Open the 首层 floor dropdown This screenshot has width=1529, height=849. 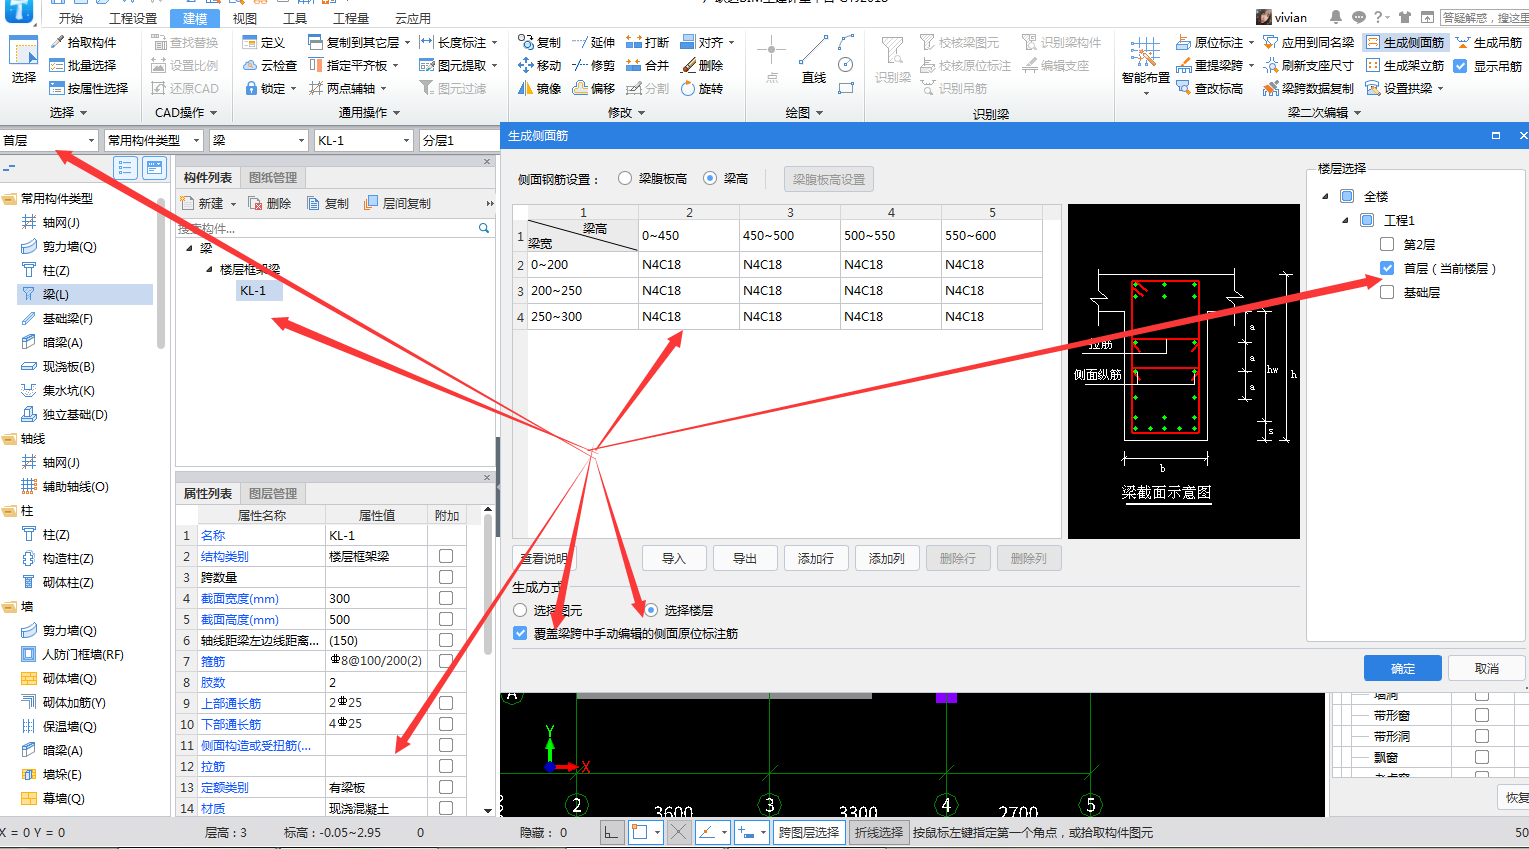pyautogui.click(x=50, y=140)
